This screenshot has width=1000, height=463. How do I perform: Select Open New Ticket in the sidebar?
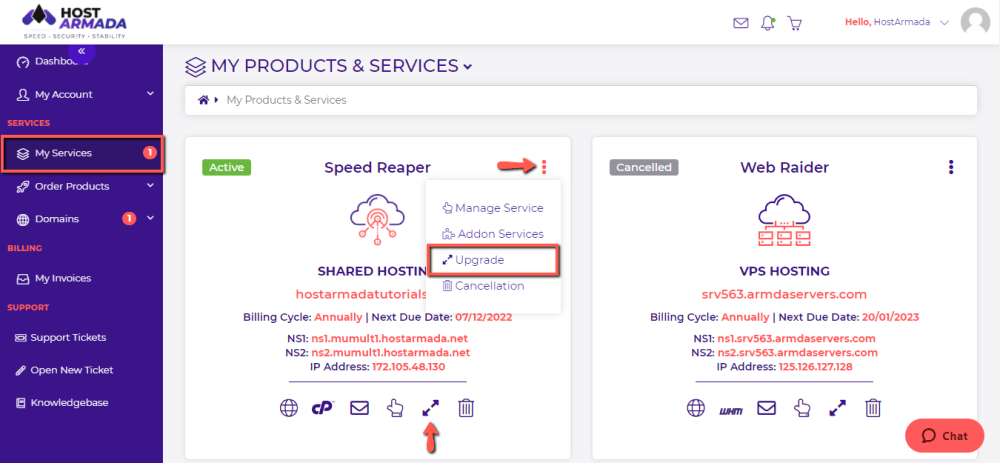tap(64, 370)
